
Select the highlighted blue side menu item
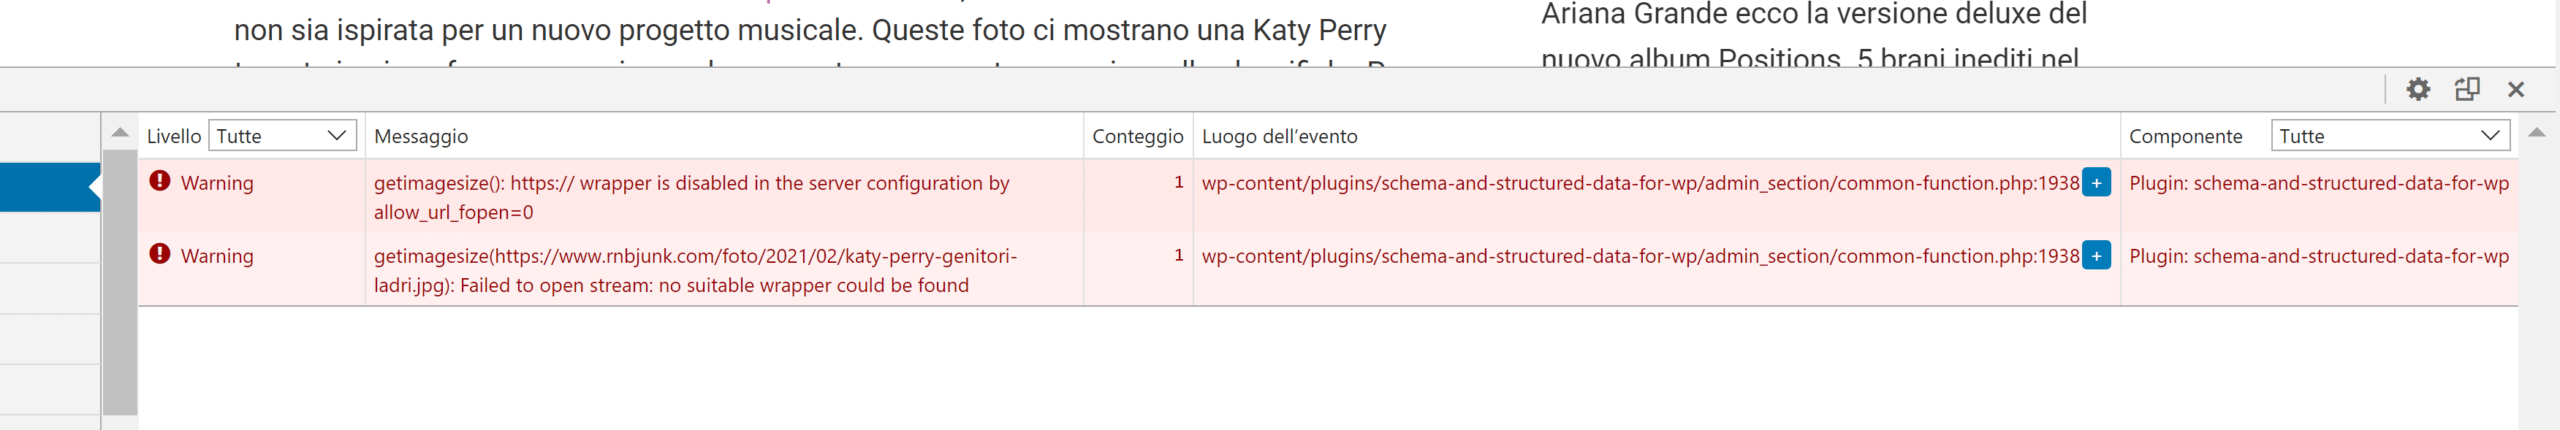[x=50, y=187]
